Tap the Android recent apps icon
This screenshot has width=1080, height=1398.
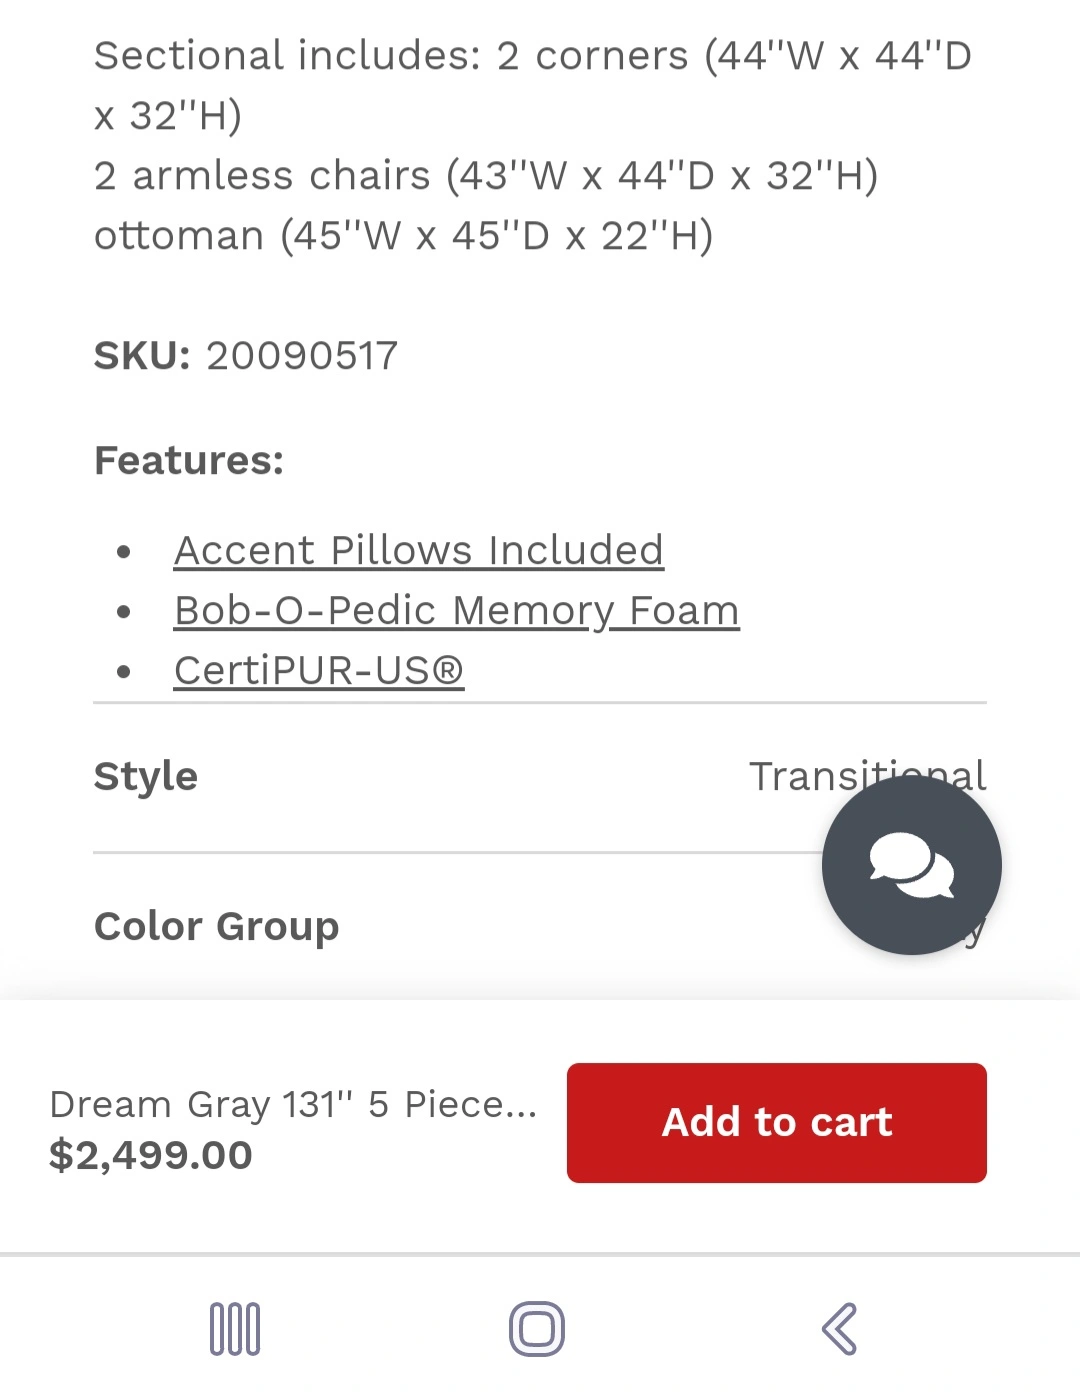pos(235,1329)
